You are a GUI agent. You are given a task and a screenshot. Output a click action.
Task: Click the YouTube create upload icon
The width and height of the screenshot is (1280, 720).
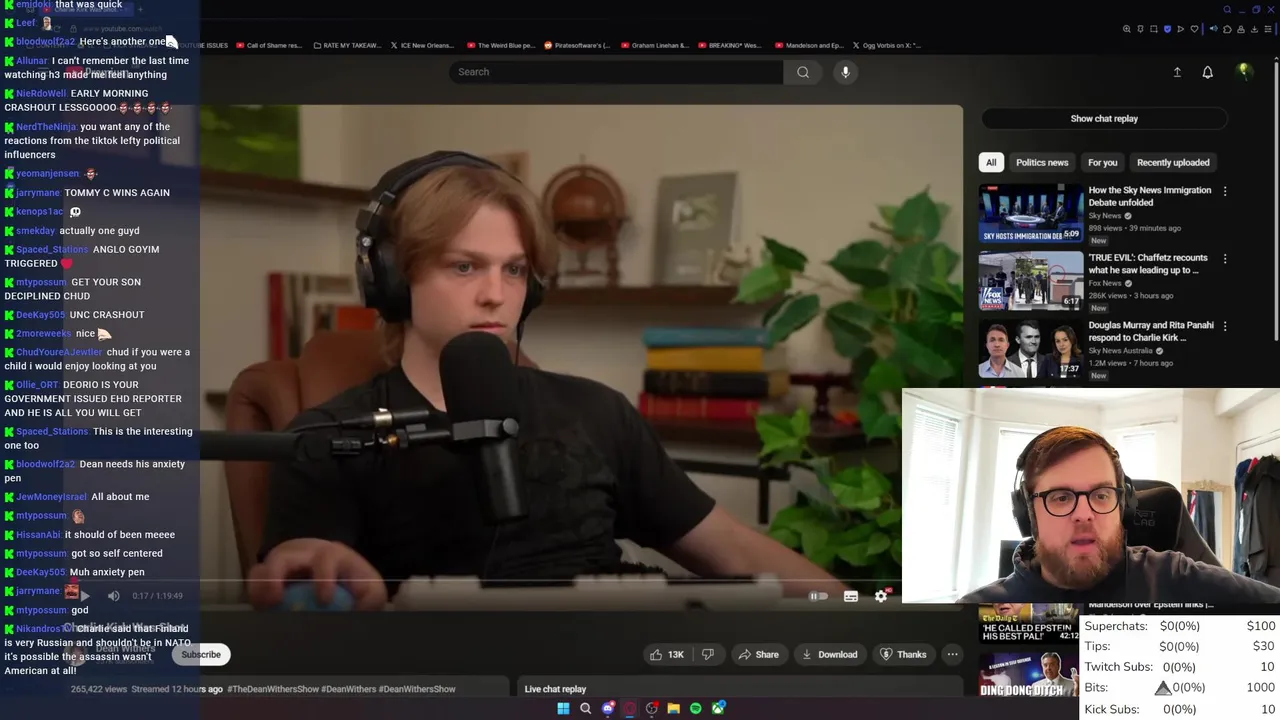pos(1177,72)
